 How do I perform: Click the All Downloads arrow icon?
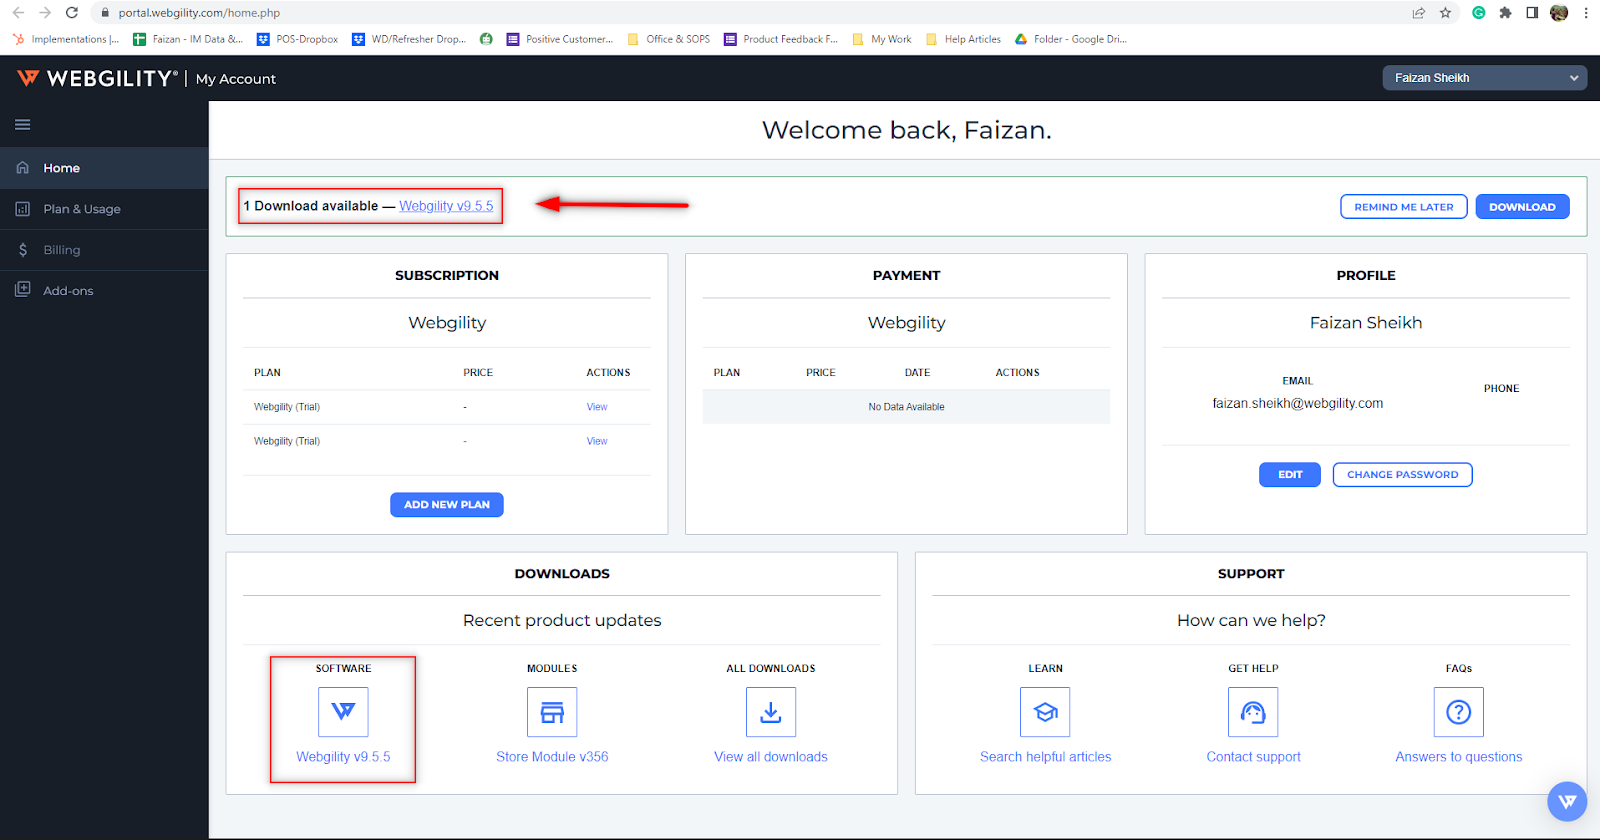pos(771,712)
